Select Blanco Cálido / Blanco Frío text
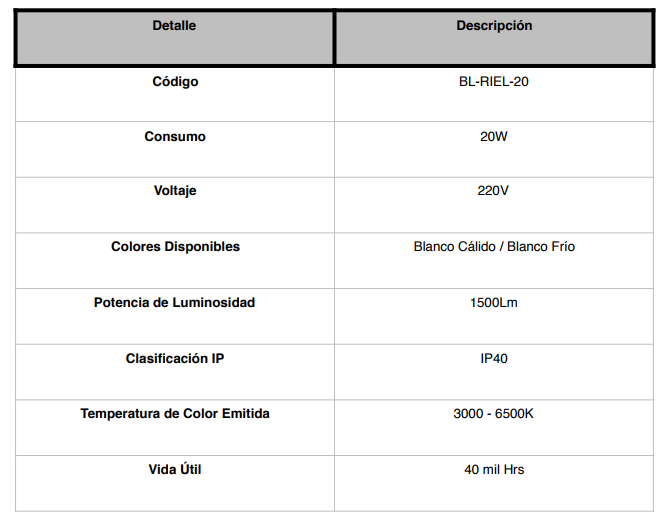The width and height of the screenshot is (668, 525). [x=494, y=246]
